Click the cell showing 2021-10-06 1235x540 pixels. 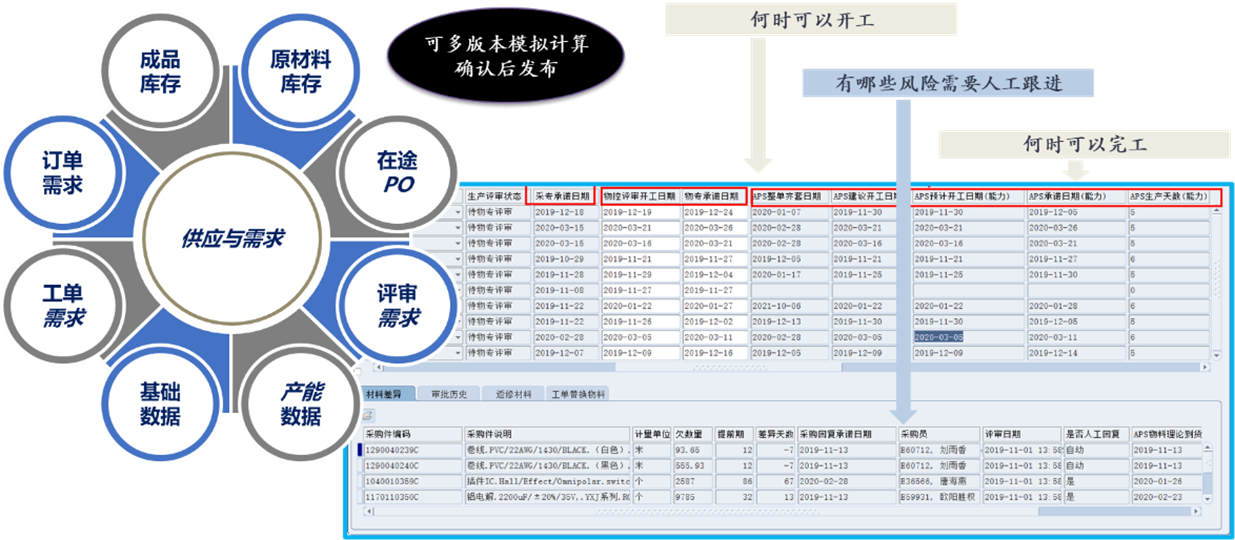(x=789, y=306)
